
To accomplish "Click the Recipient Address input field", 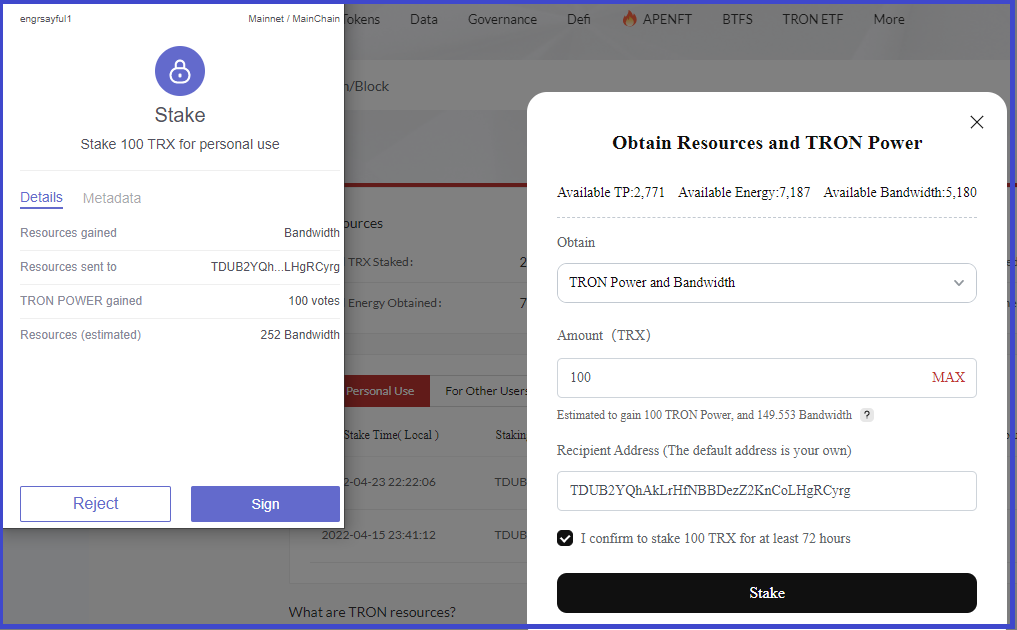I will pyautogui.click(x=767, y=491).
